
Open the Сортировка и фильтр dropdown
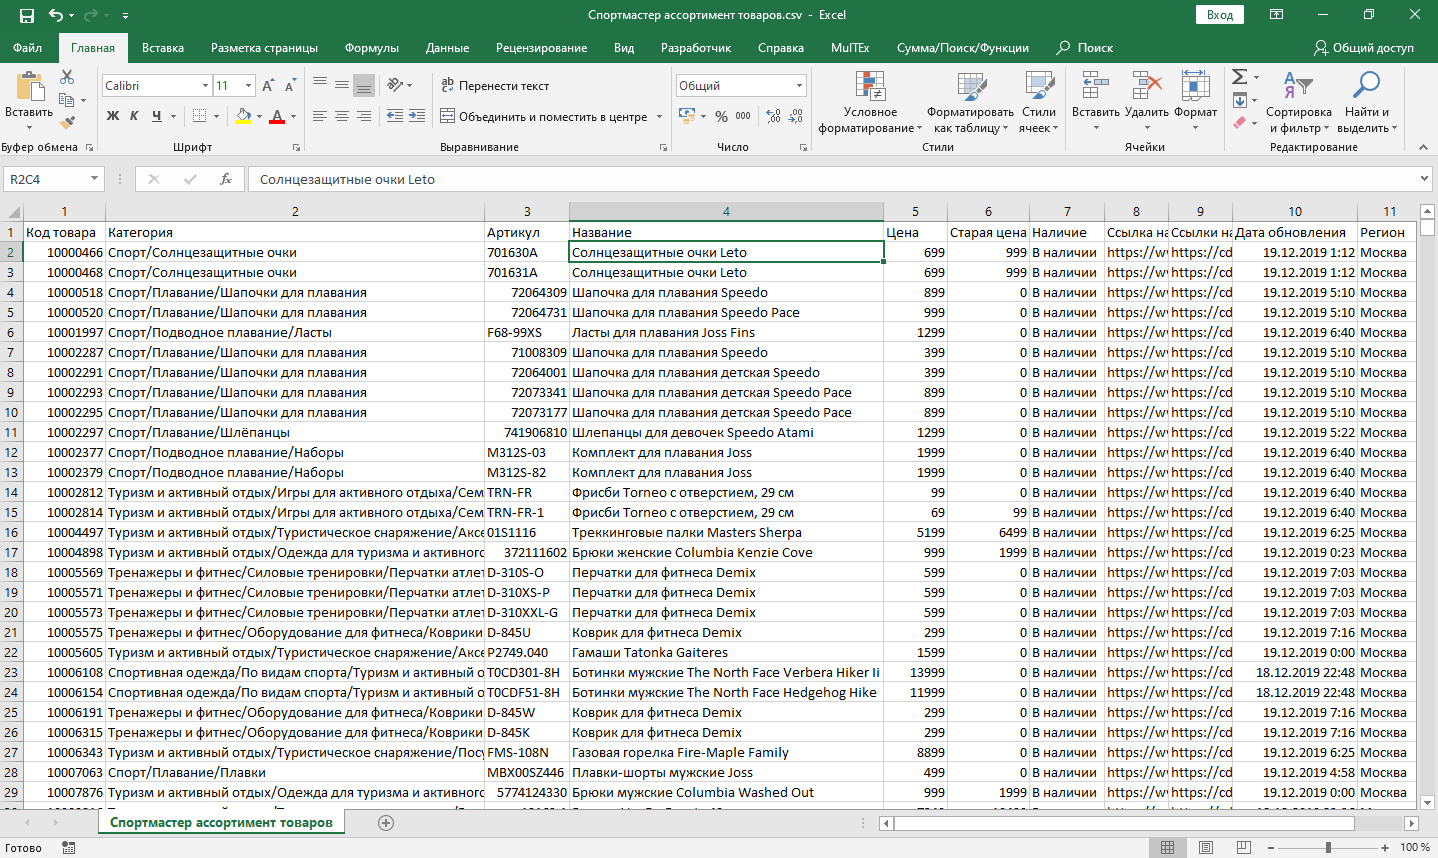tap(1298, 103)
